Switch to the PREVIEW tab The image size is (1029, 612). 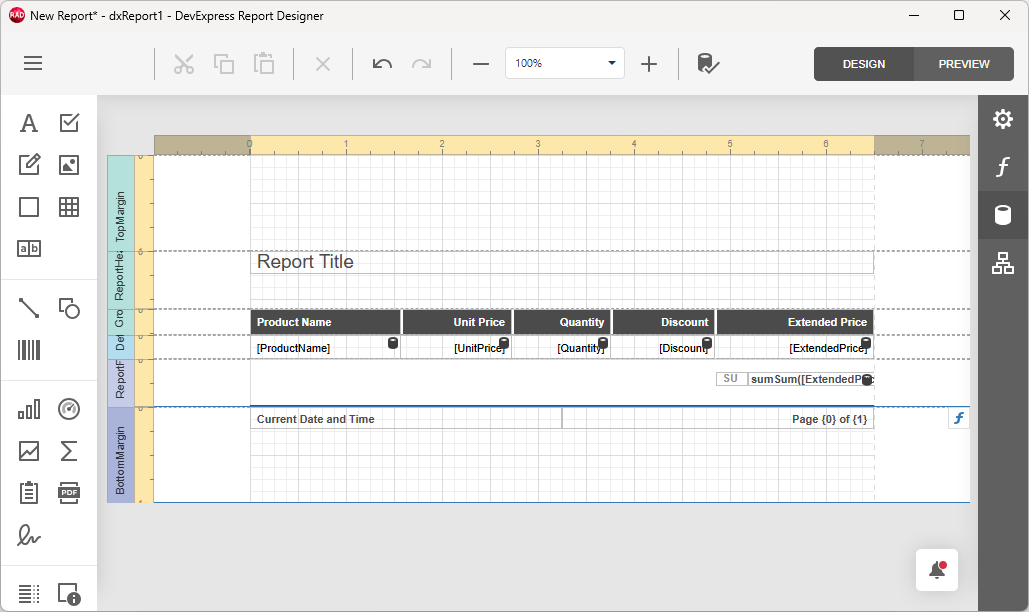[962, 63]
